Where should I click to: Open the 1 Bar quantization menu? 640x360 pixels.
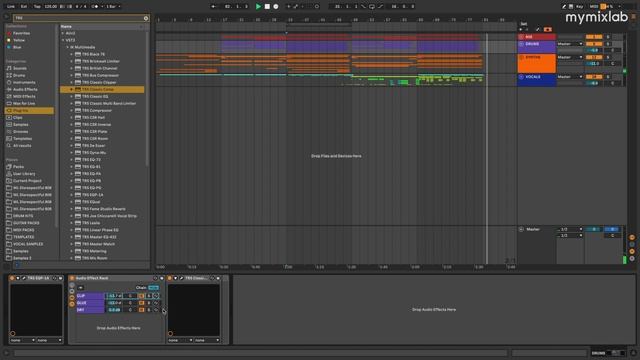point(113,7)
